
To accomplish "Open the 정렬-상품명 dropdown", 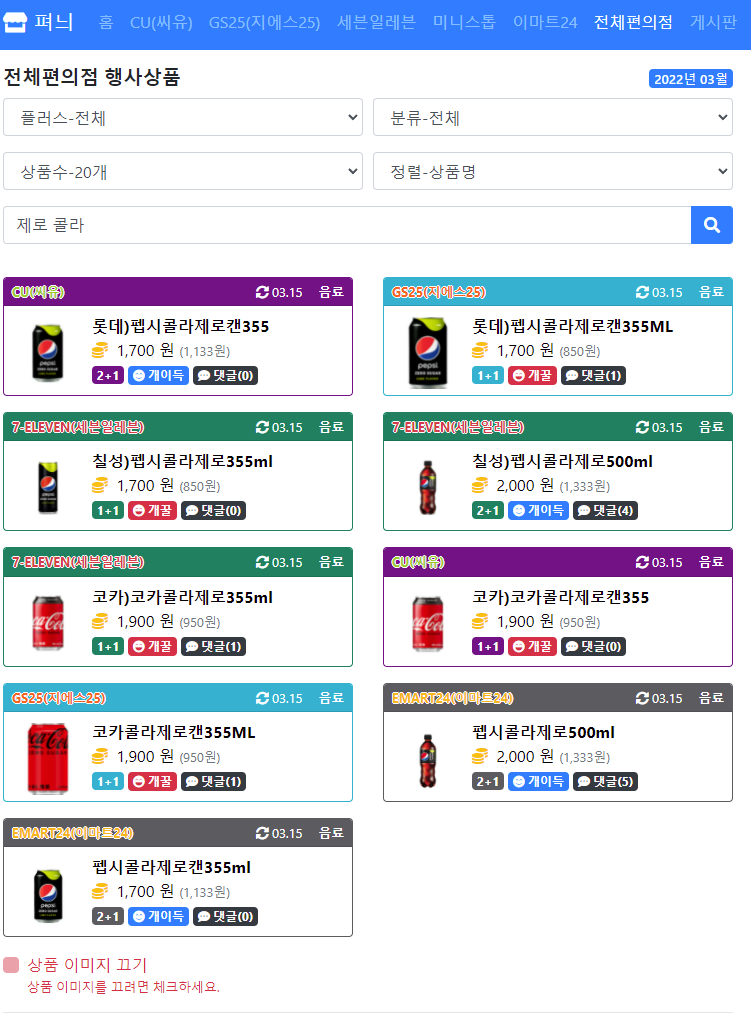I will (x=553, y=171).
